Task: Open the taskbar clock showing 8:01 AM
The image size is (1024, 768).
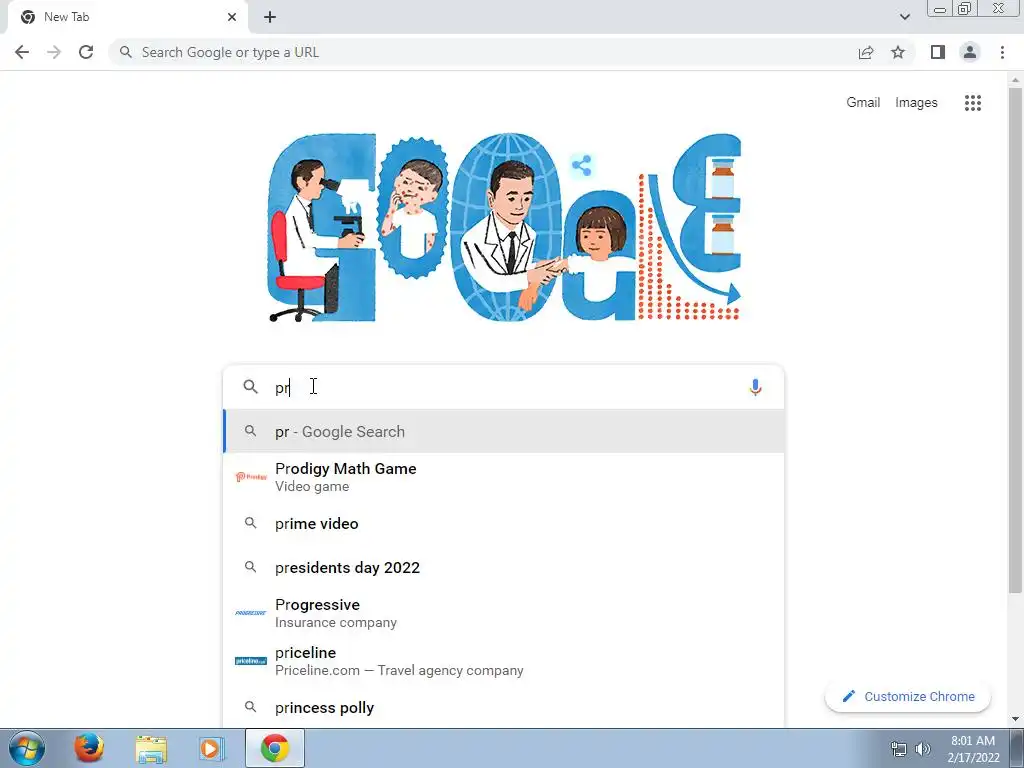Action: tap(973, 749)
